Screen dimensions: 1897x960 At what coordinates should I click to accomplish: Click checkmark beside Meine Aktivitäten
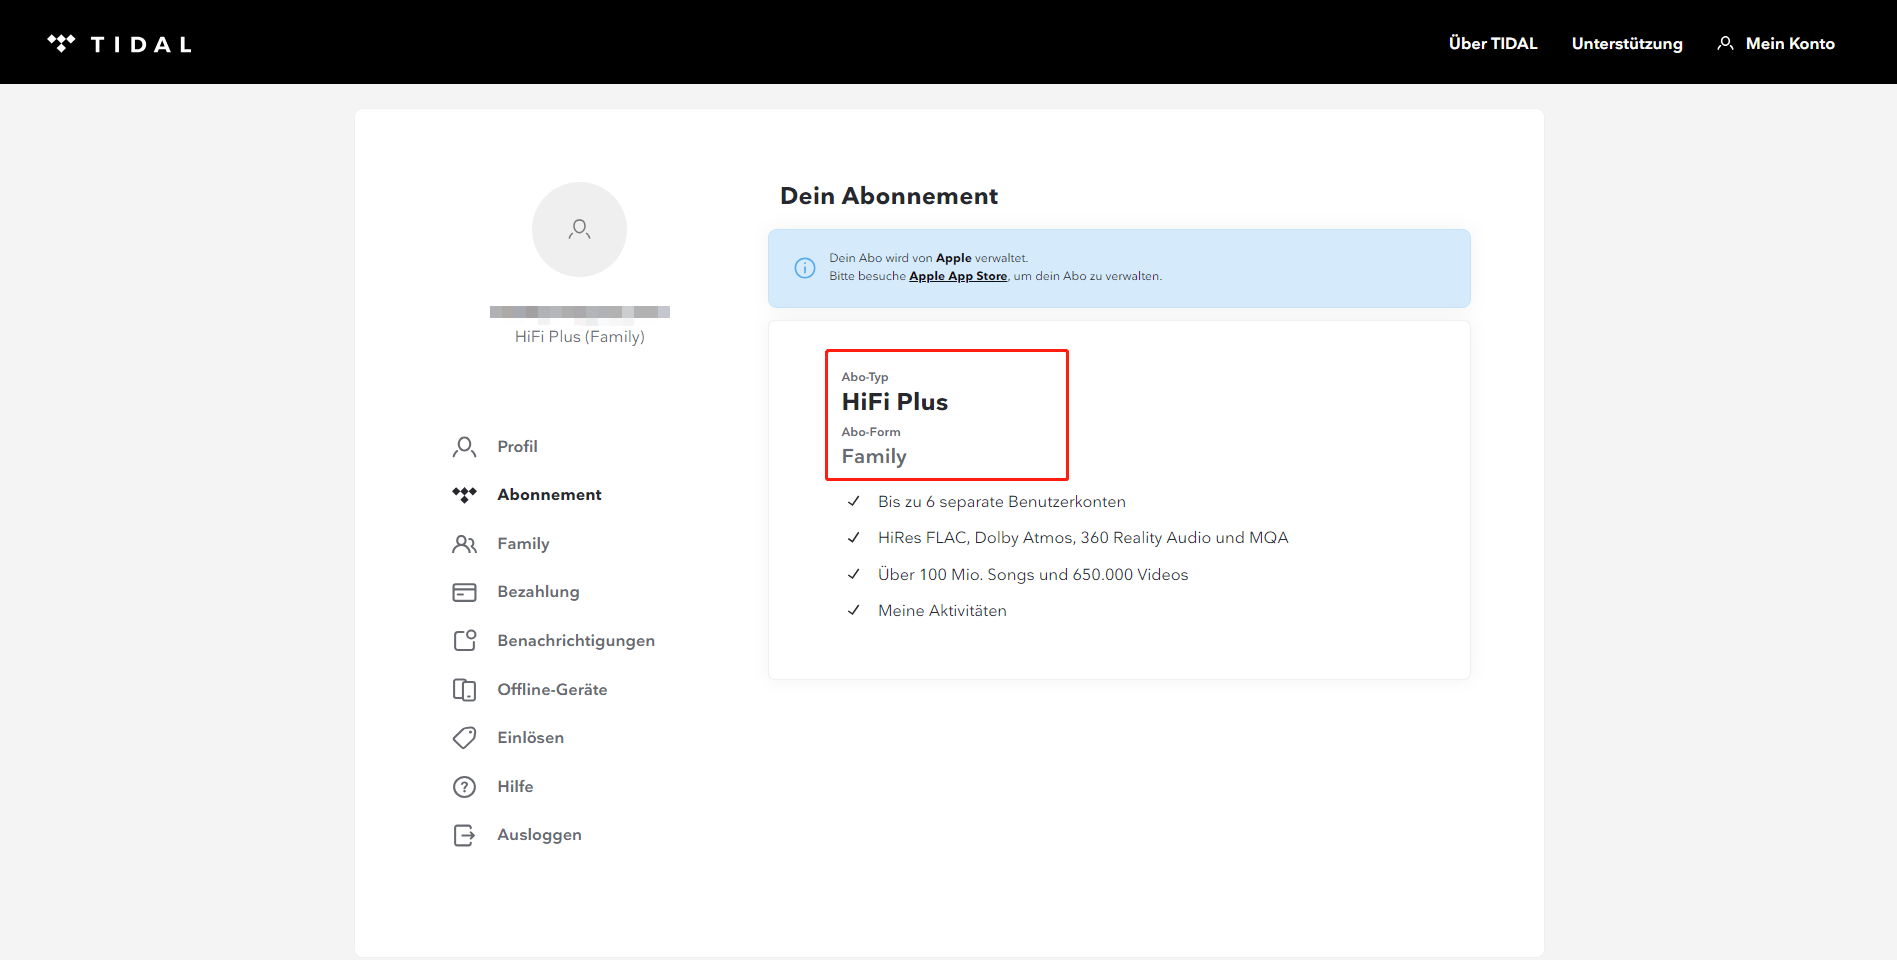[853, 610]
